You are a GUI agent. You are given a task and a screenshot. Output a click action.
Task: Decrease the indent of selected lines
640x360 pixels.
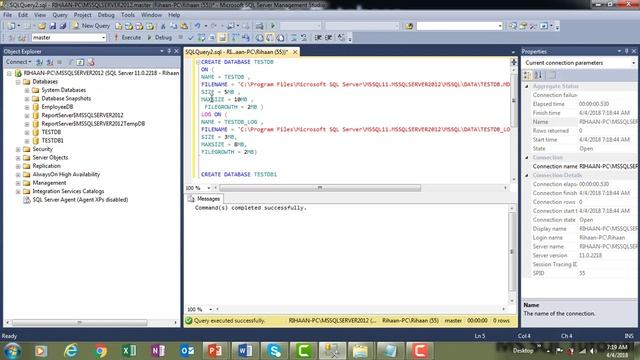(x=318, y=38)
